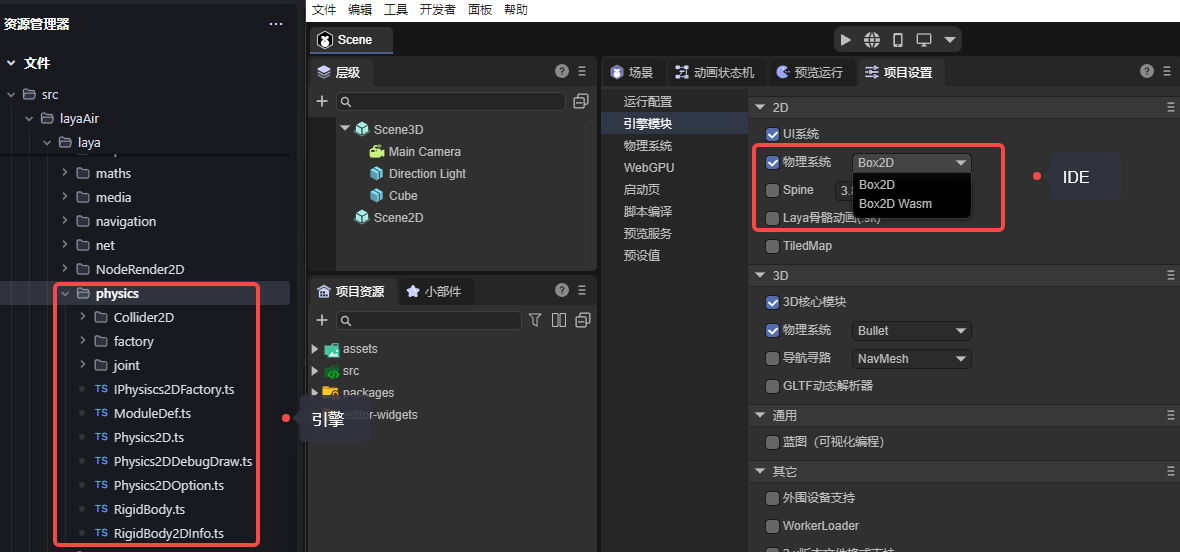The width and height of the screenshot is (1180, 552).
Task: Switch to the 动画状态机 tab
Action: [717, 72]
